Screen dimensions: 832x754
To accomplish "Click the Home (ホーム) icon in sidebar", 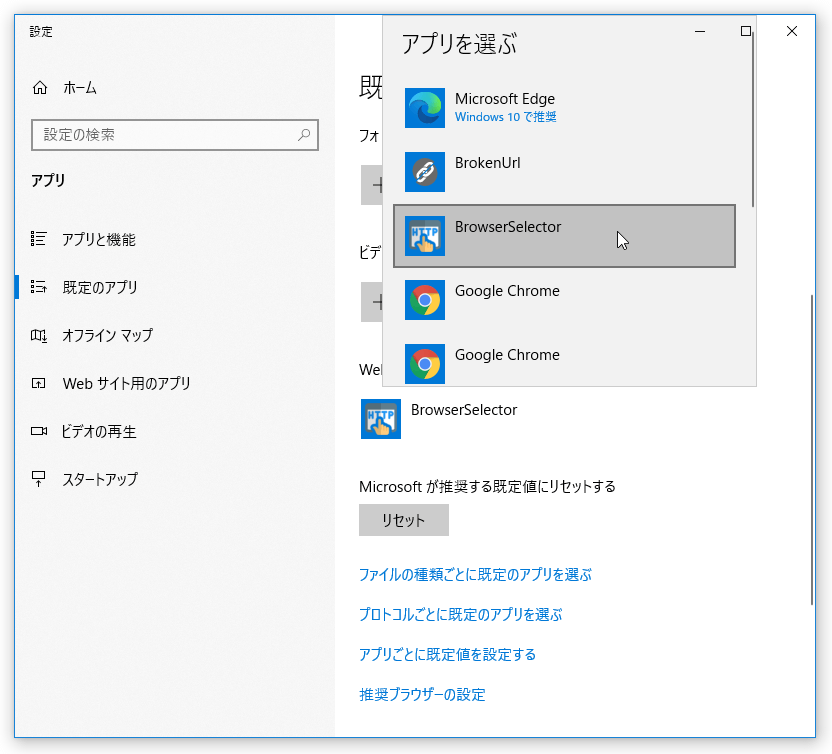I will [x=40, y=88].
